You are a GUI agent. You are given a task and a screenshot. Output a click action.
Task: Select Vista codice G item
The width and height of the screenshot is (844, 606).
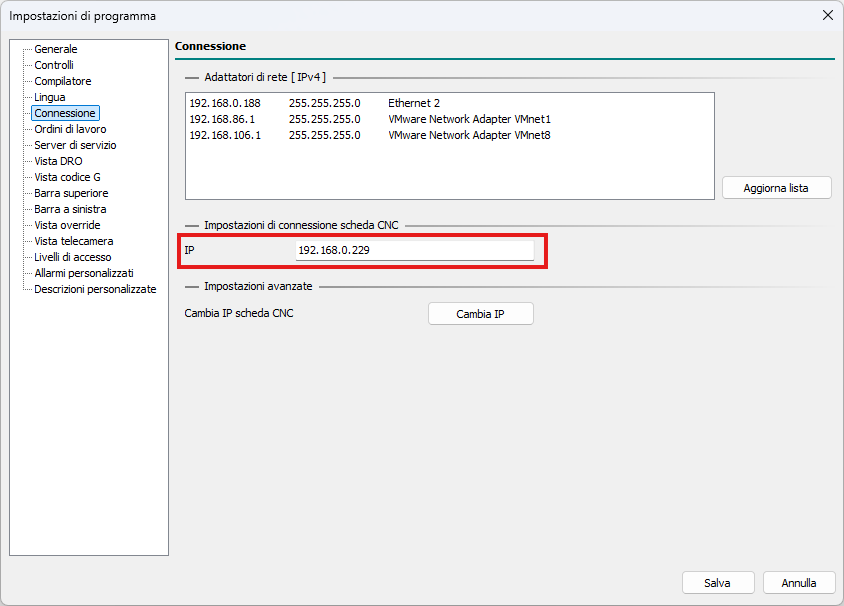(x=67, y=177)
